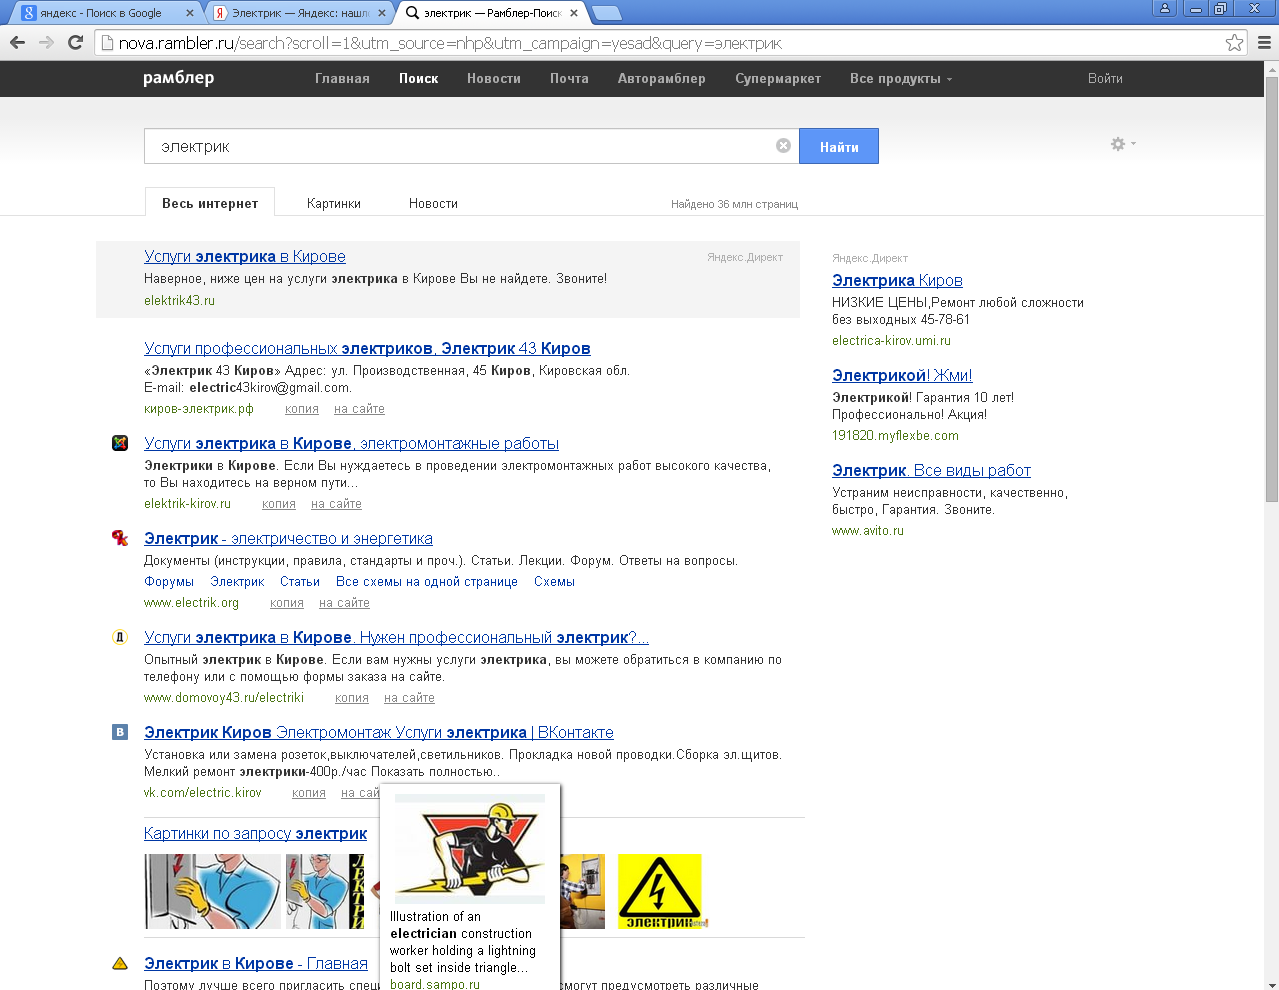Screen dimensions: 1279x990
Task: Select Весь интернет search tab
Action: click(x=210, y=203)
